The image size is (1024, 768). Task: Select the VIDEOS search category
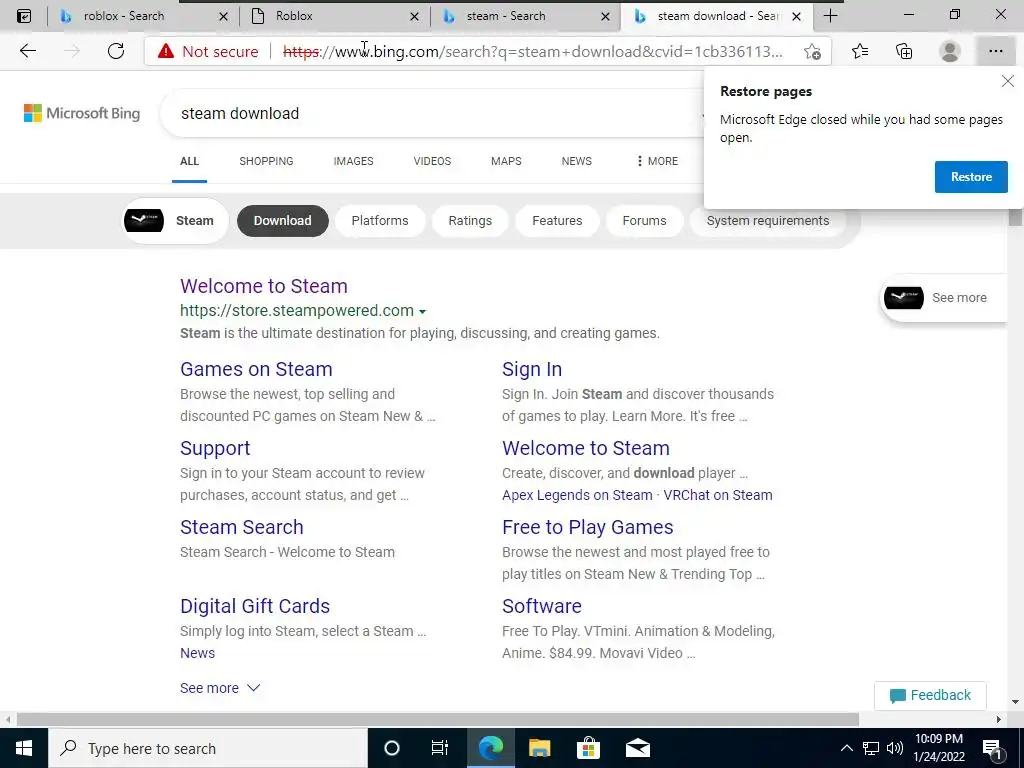(432, 161)
